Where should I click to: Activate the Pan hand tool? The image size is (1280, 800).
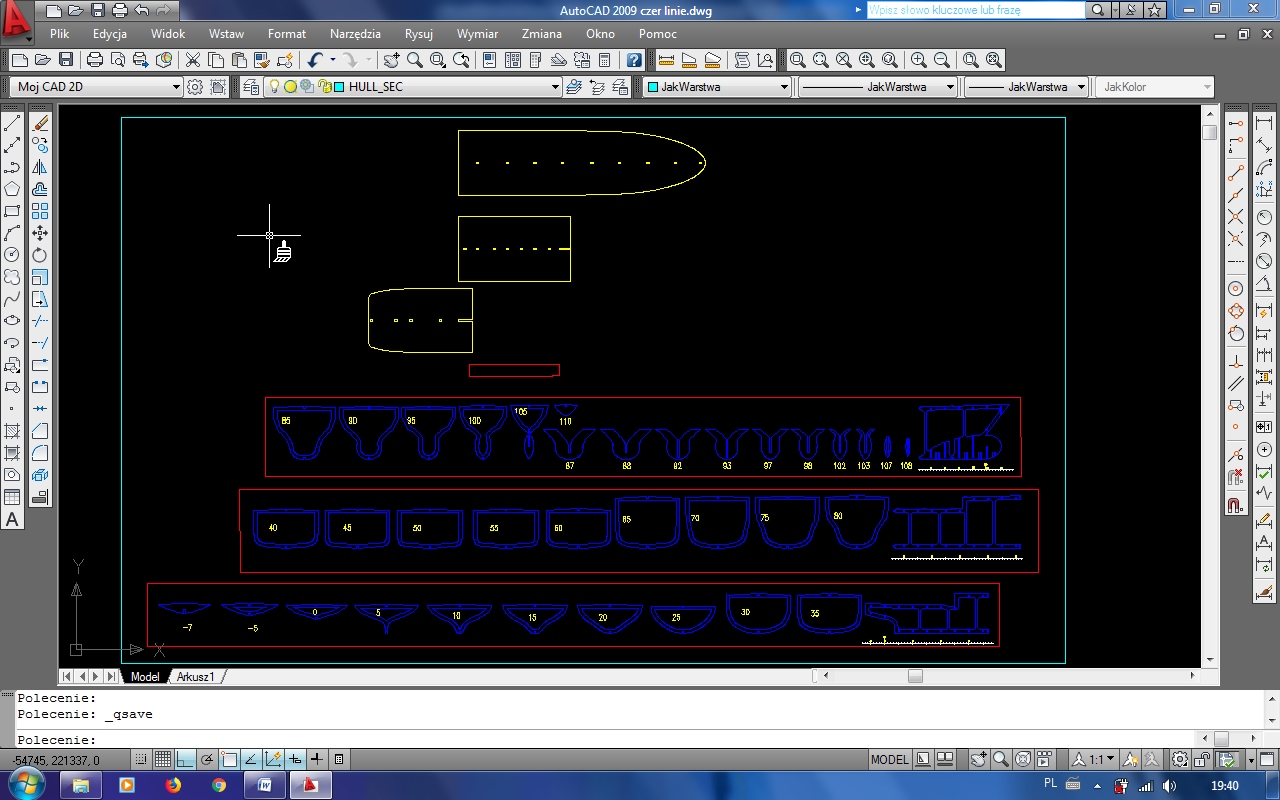[392, 60]
